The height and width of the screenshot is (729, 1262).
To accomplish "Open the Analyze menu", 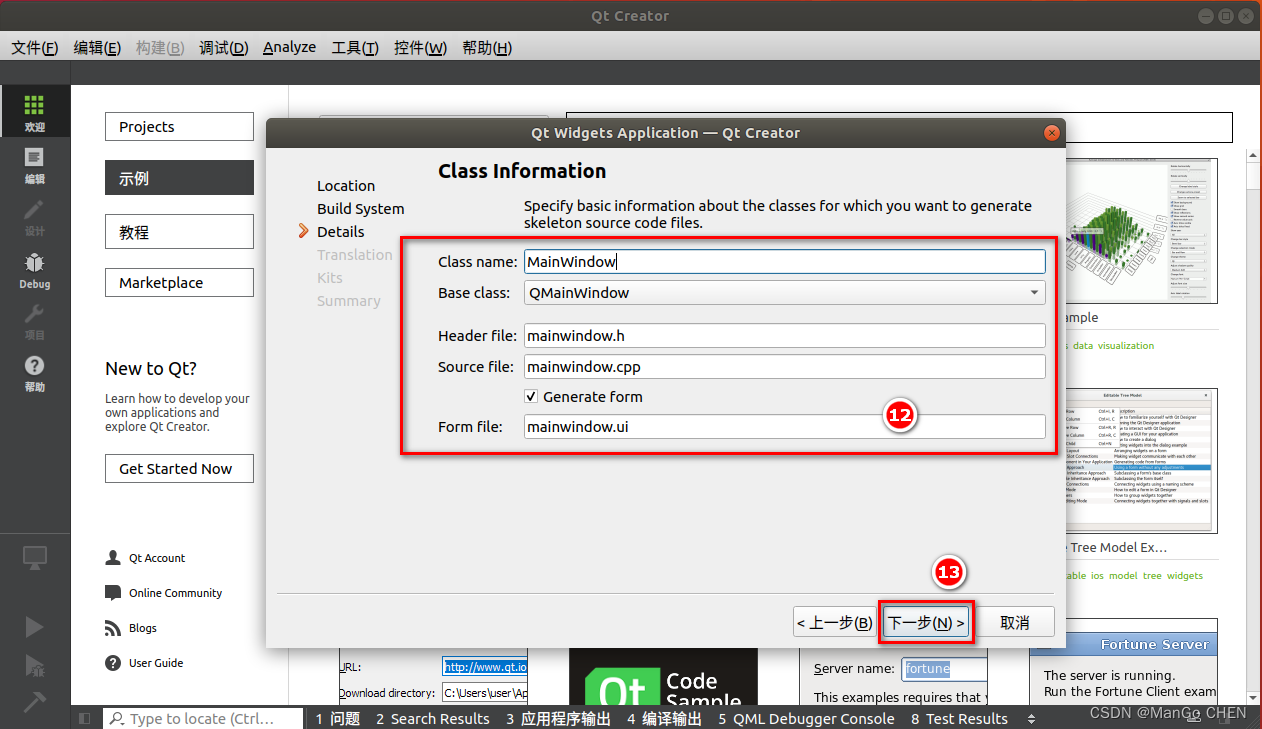I will click(x=290, y=47).
